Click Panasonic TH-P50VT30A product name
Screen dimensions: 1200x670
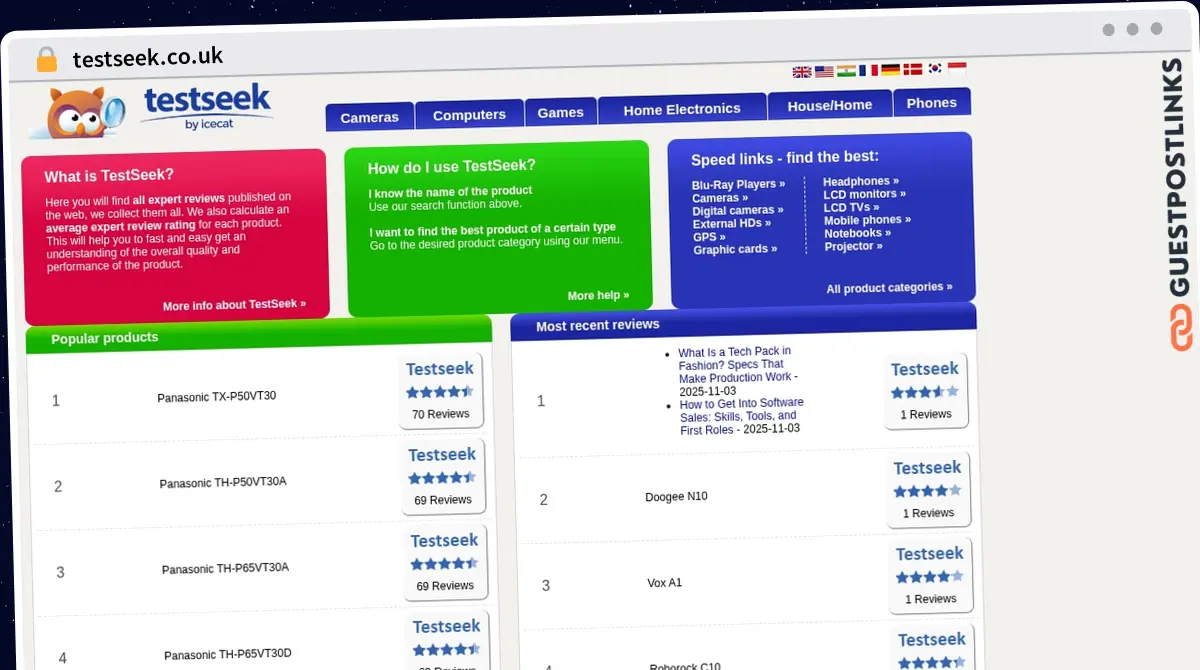223,482
